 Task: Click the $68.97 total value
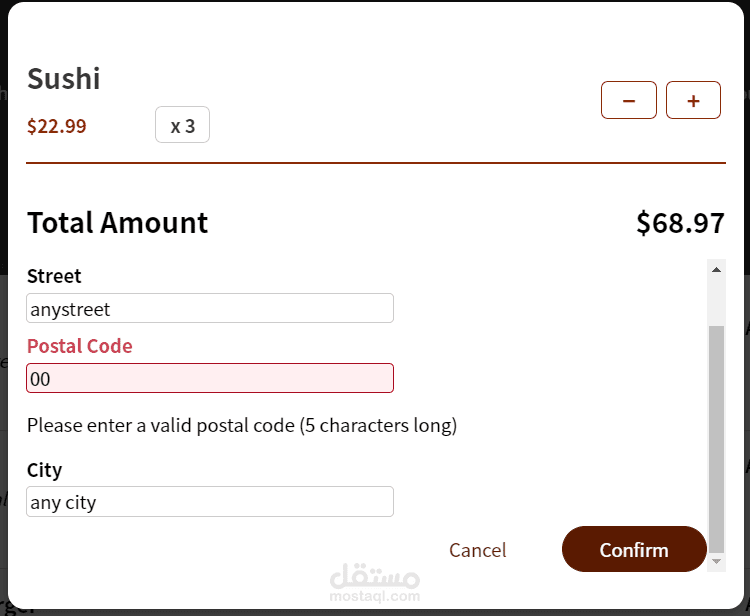(x=680, y=222)
